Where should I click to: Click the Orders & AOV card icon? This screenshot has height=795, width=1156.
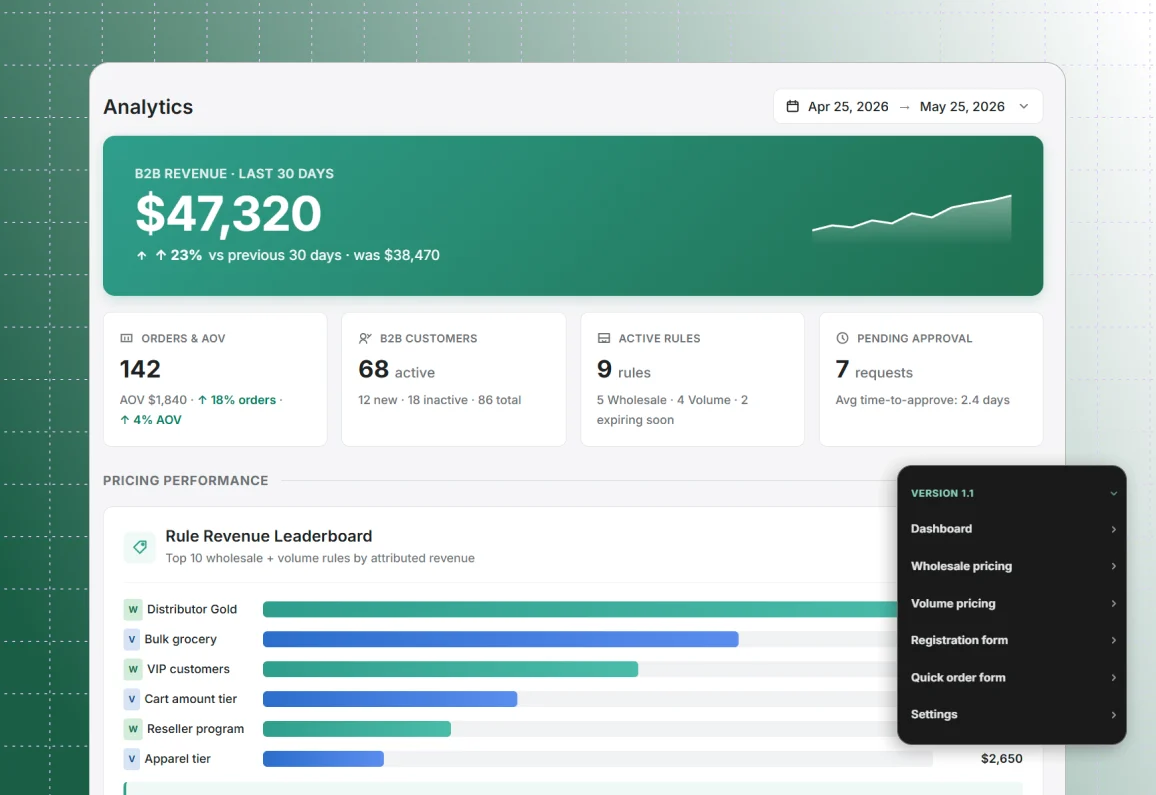pyautogui.click(x=127, y=339)
